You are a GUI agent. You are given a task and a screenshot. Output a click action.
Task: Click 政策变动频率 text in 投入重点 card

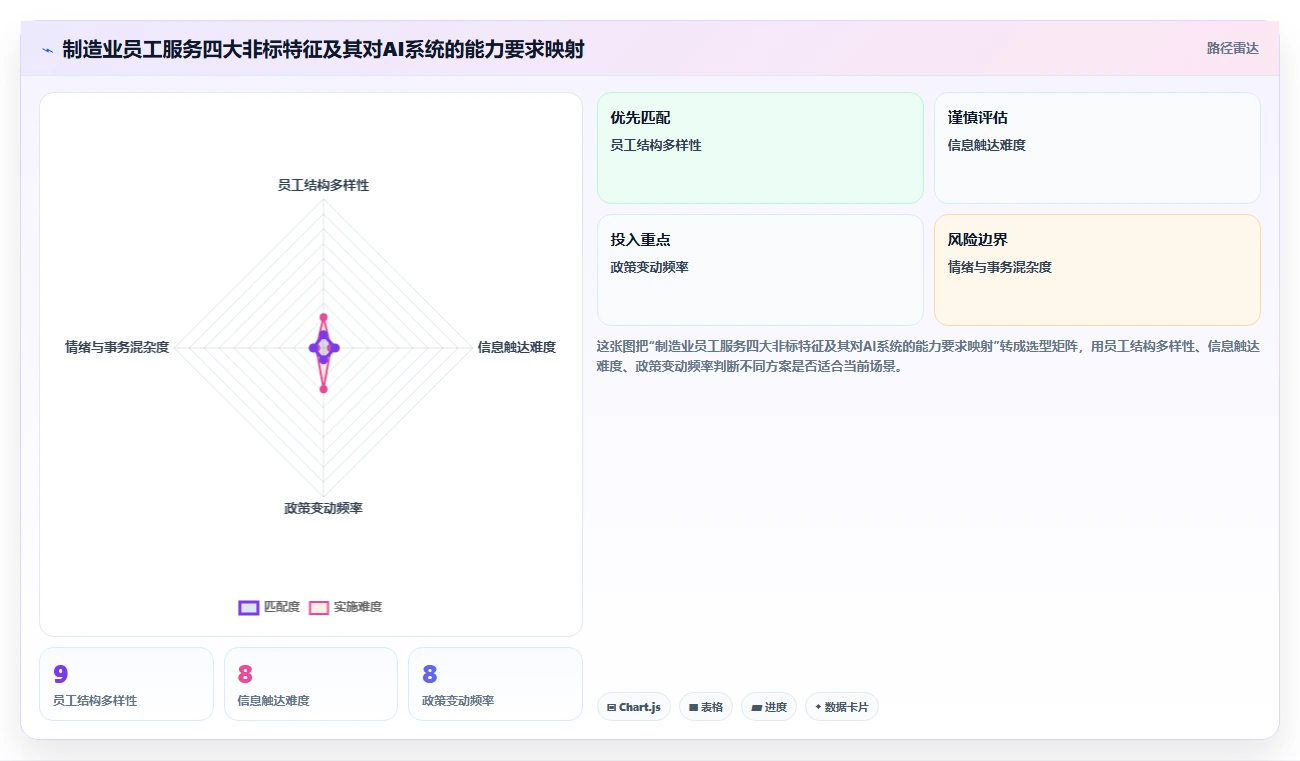(x=650, y=267)
